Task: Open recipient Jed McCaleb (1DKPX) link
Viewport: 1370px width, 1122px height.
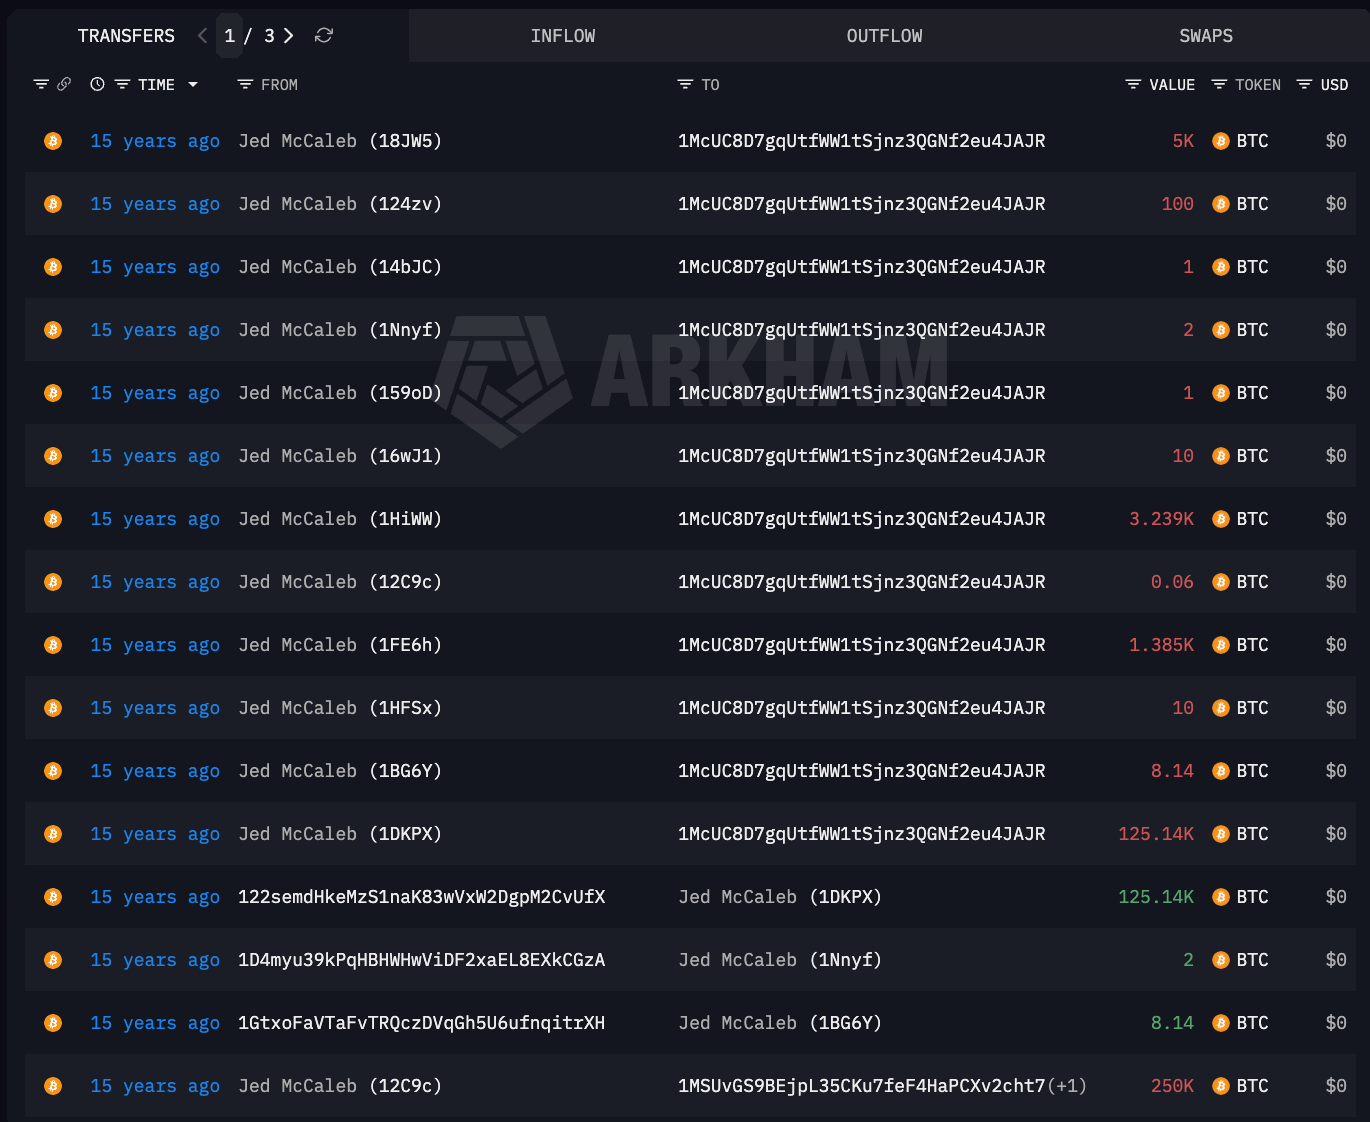Action: pos(780,897)
